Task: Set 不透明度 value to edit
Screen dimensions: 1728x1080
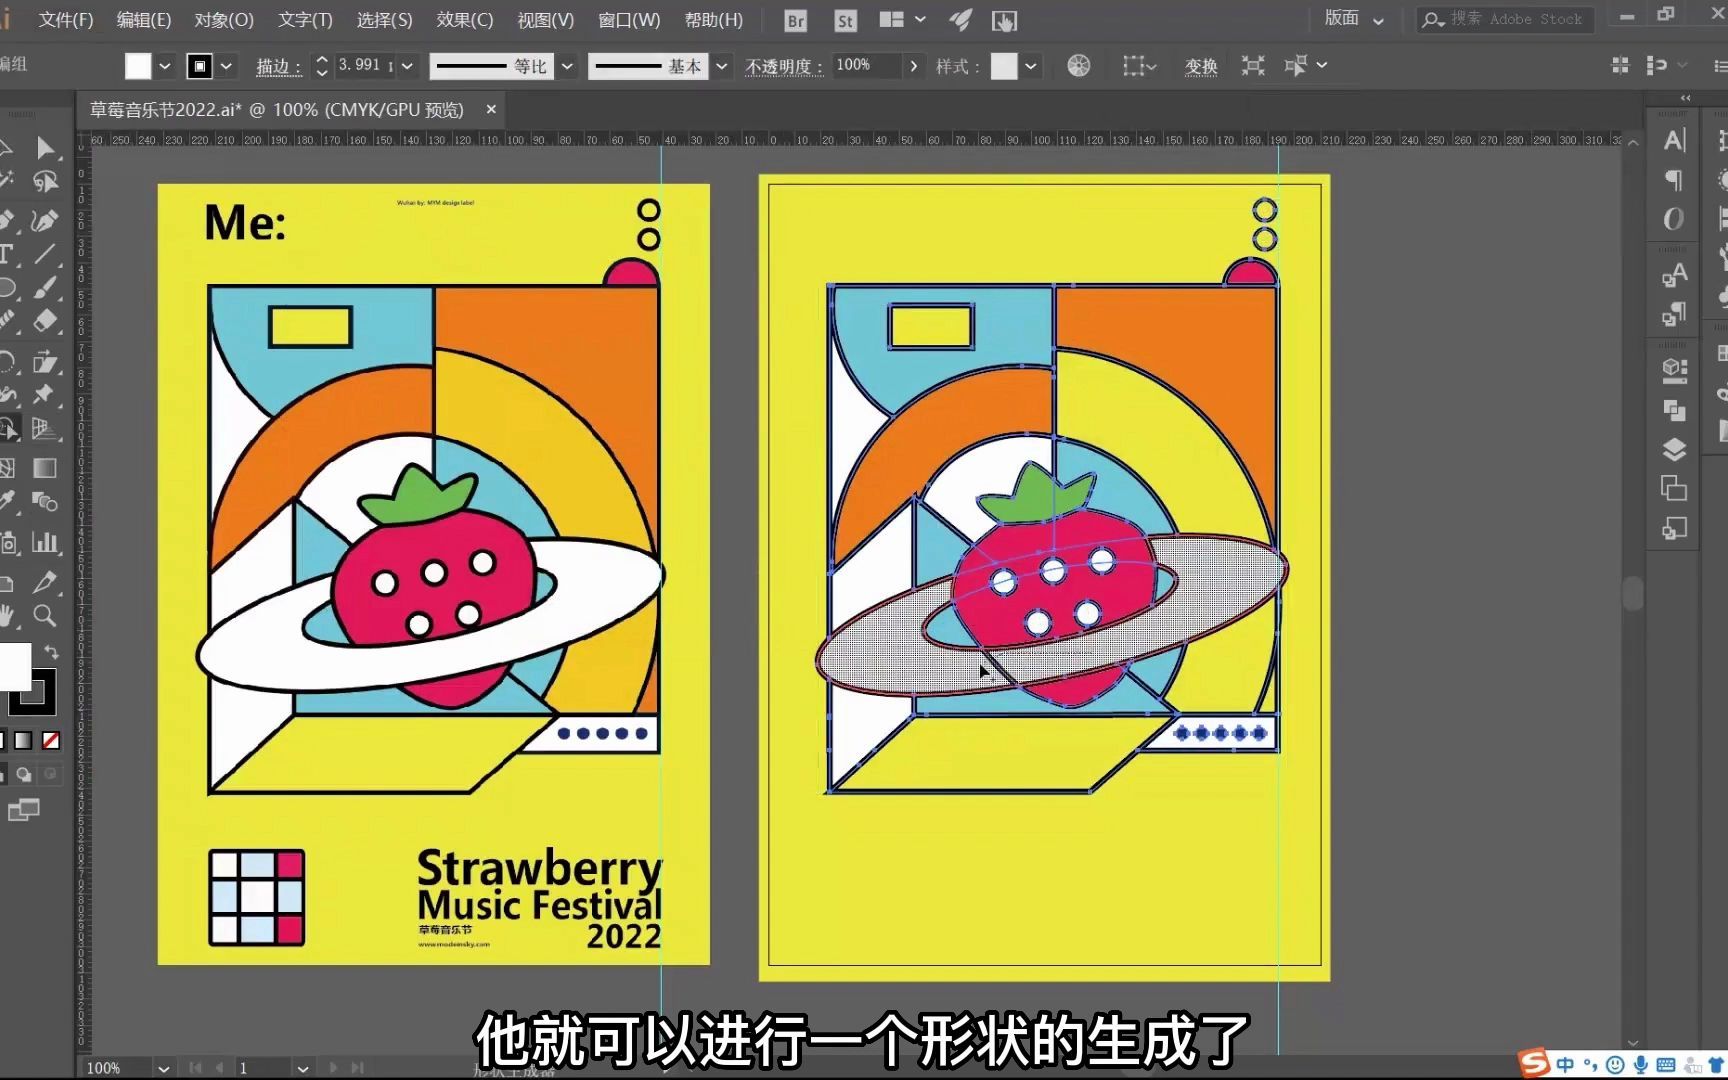Action: click(866, 66)
